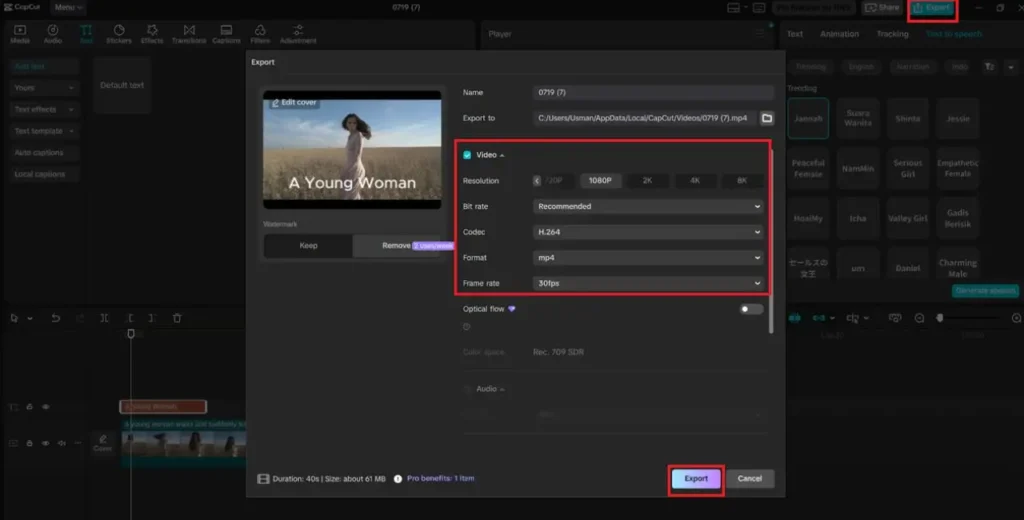
Task: Select the Jannah voice card
Action: click(808, 119)
